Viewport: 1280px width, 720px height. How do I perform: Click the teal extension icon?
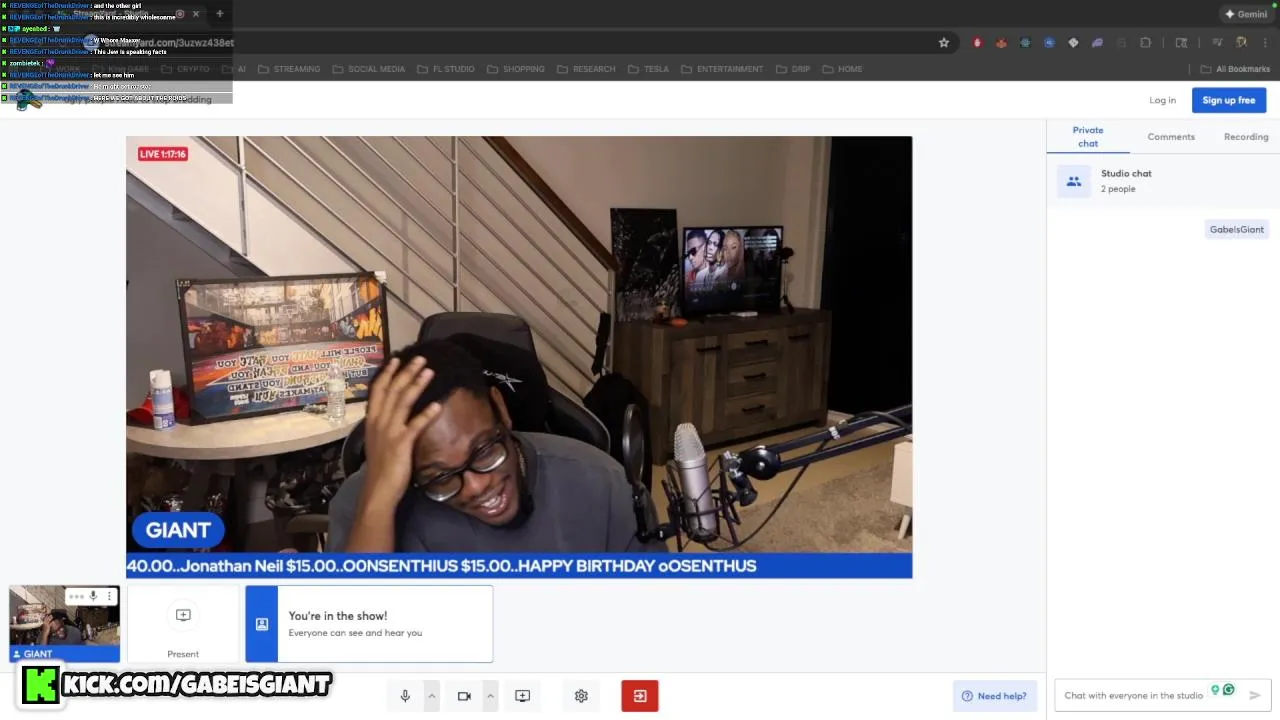(x=1025, y=43)
